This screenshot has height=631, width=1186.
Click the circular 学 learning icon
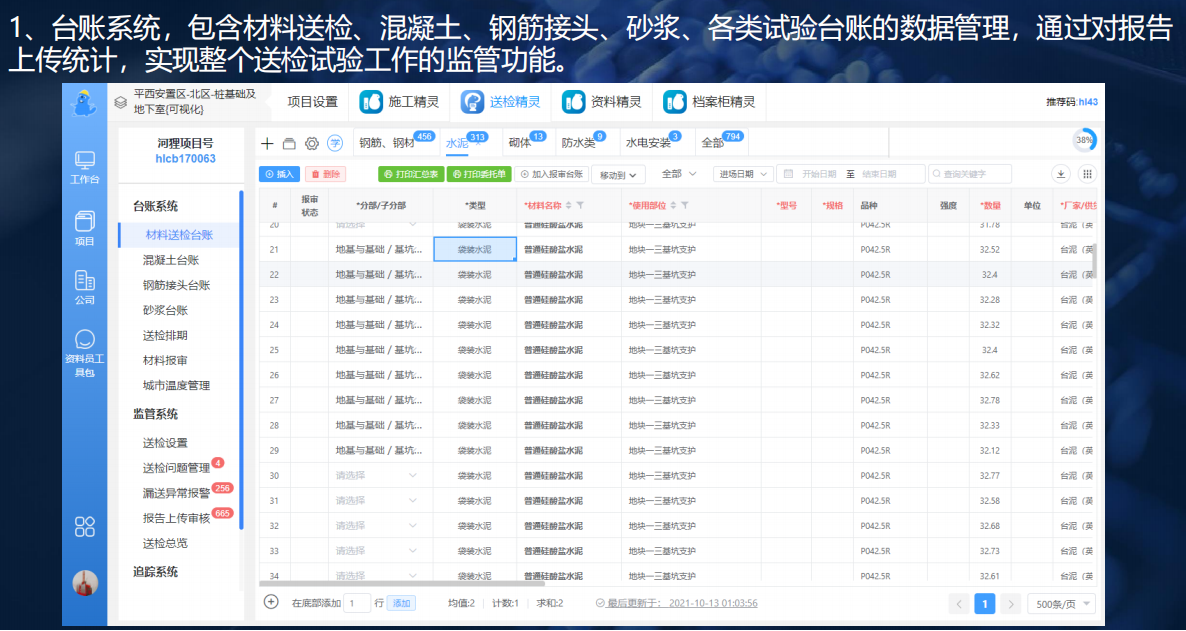336,143
